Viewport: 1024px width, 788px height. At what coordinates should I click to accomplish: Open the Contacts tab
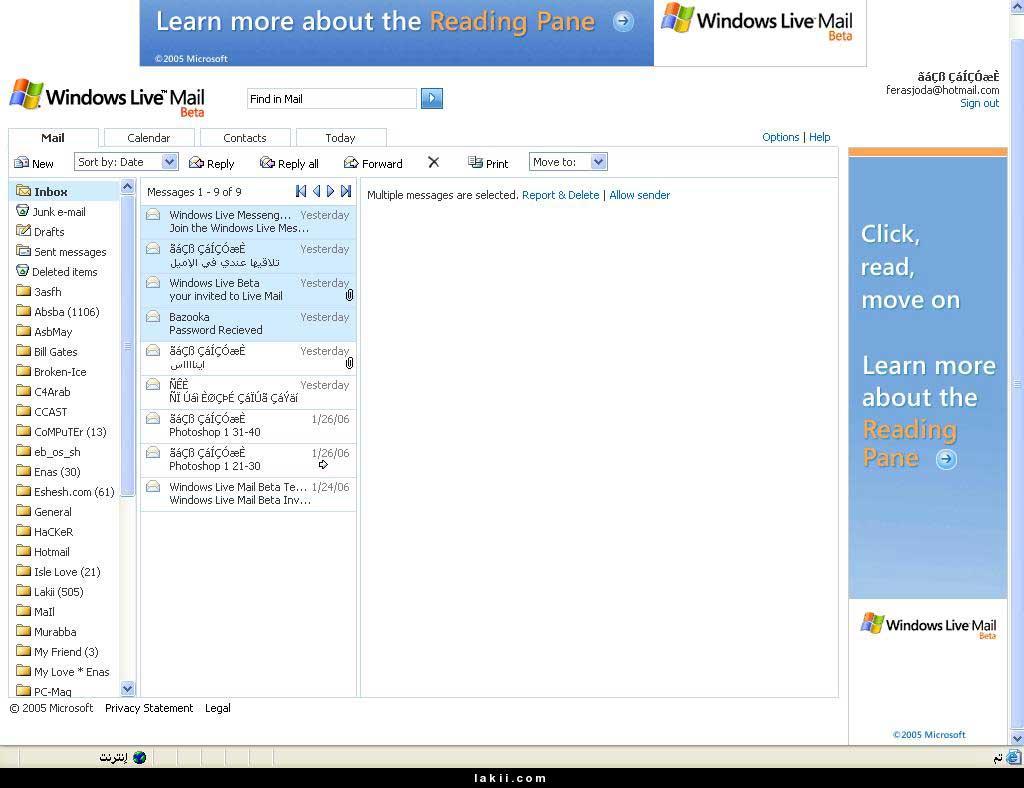[x=245, y=138]
